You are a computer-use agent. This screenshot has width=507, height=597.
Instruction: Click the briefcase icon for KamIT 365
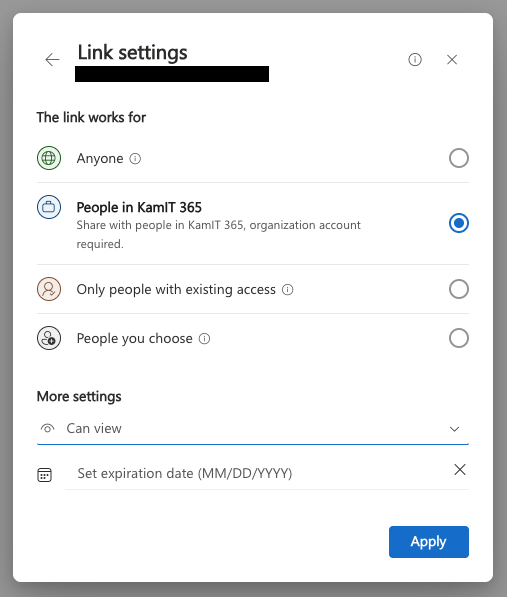coord(49,207)
